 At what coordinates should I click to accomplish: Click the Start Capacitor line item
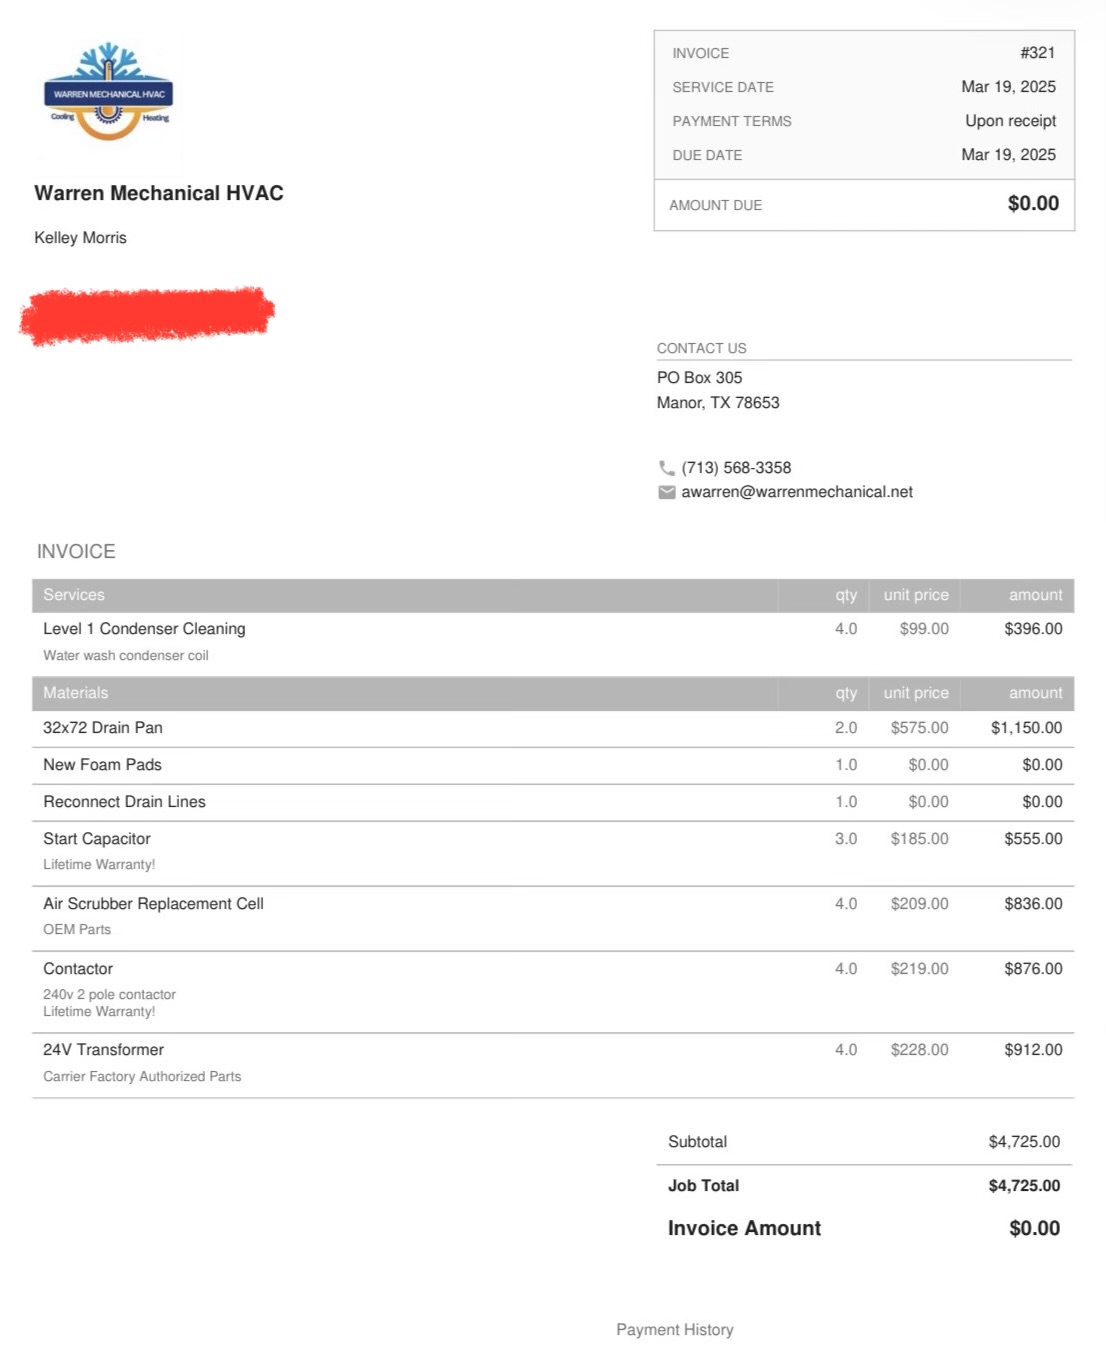coord(97,839)
